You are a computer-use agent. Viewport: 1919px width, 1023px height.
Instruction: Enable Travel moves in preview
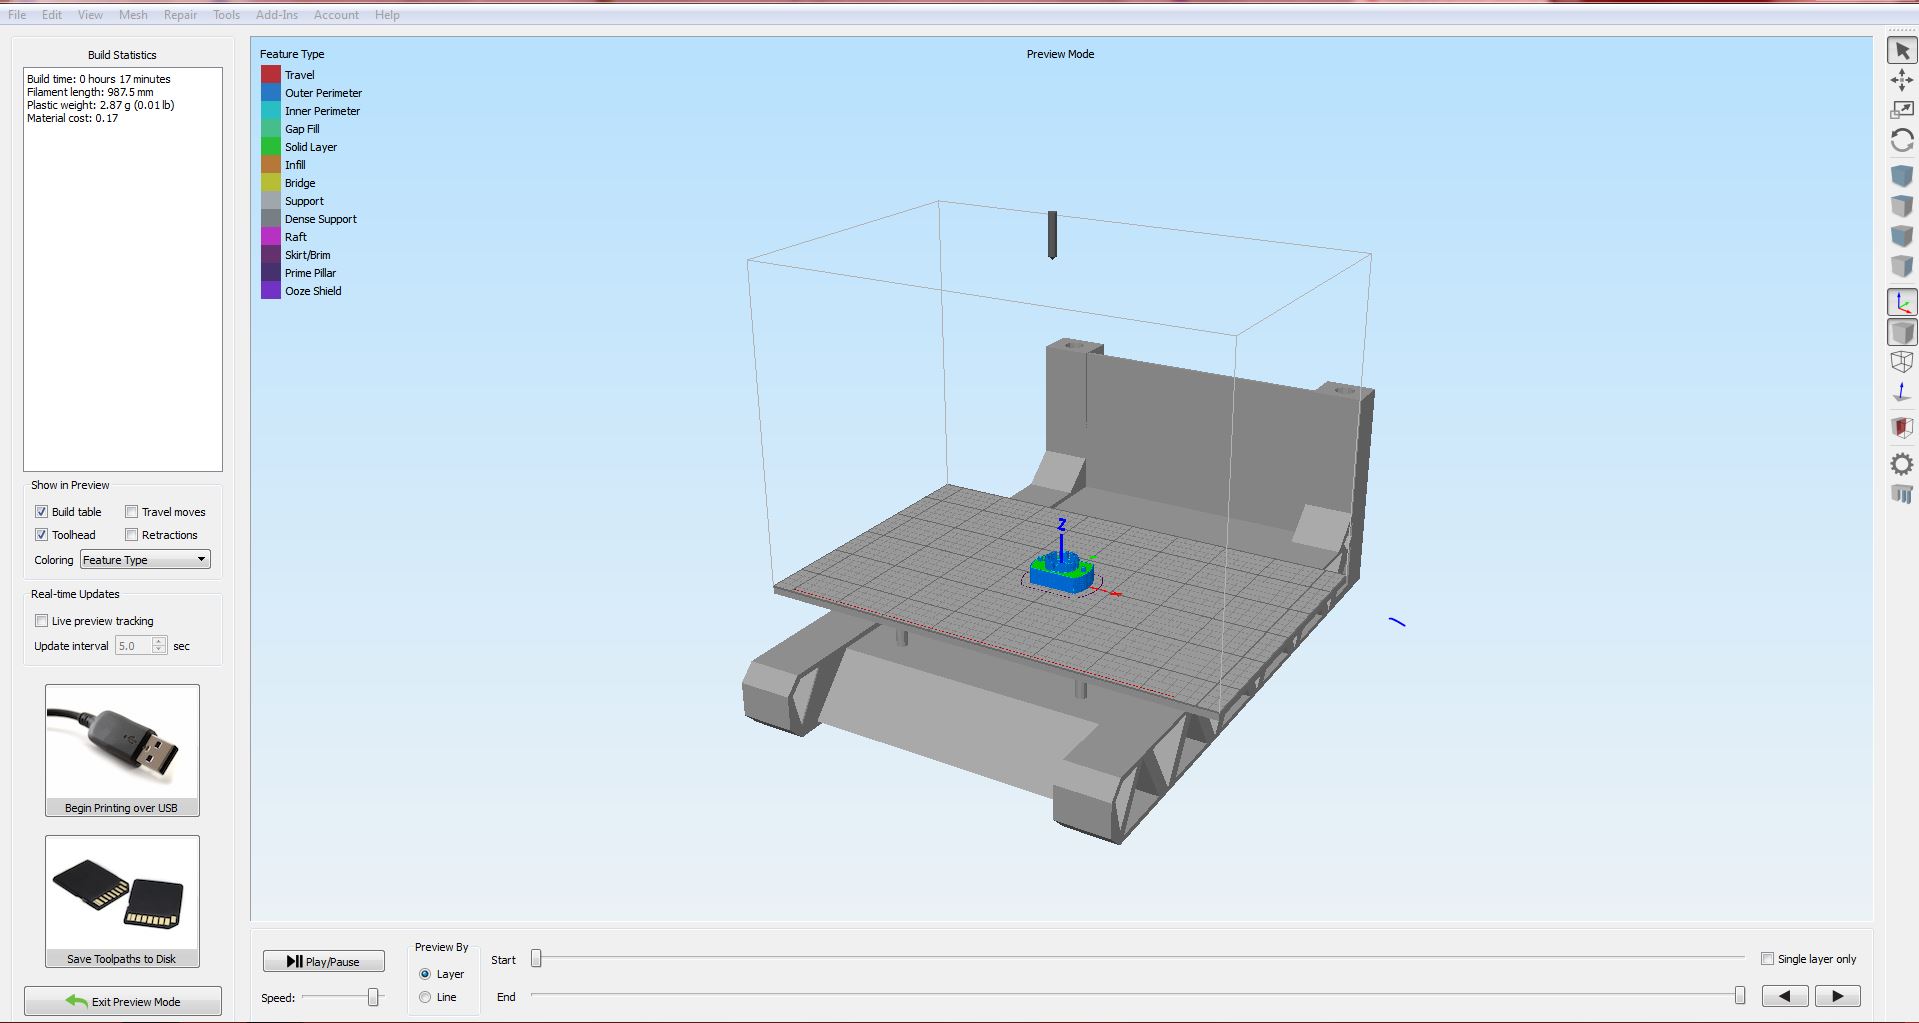pos(132,512)
